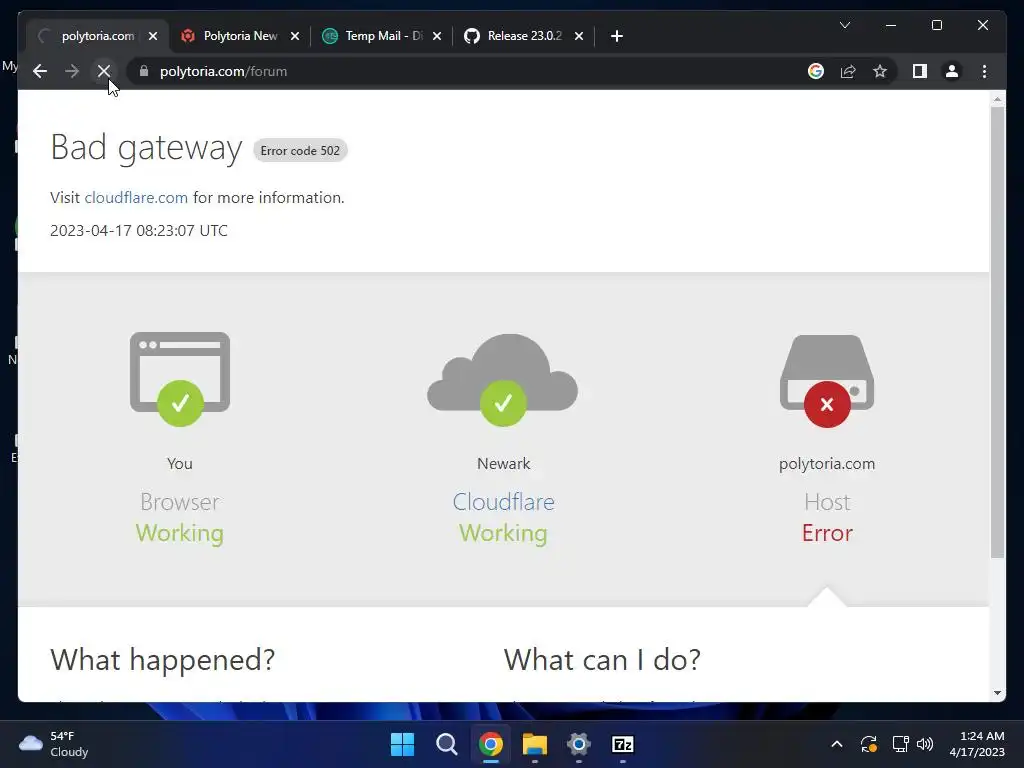
Task: Bookmark this page with the star icon
Action: click(x=880, y=71)
